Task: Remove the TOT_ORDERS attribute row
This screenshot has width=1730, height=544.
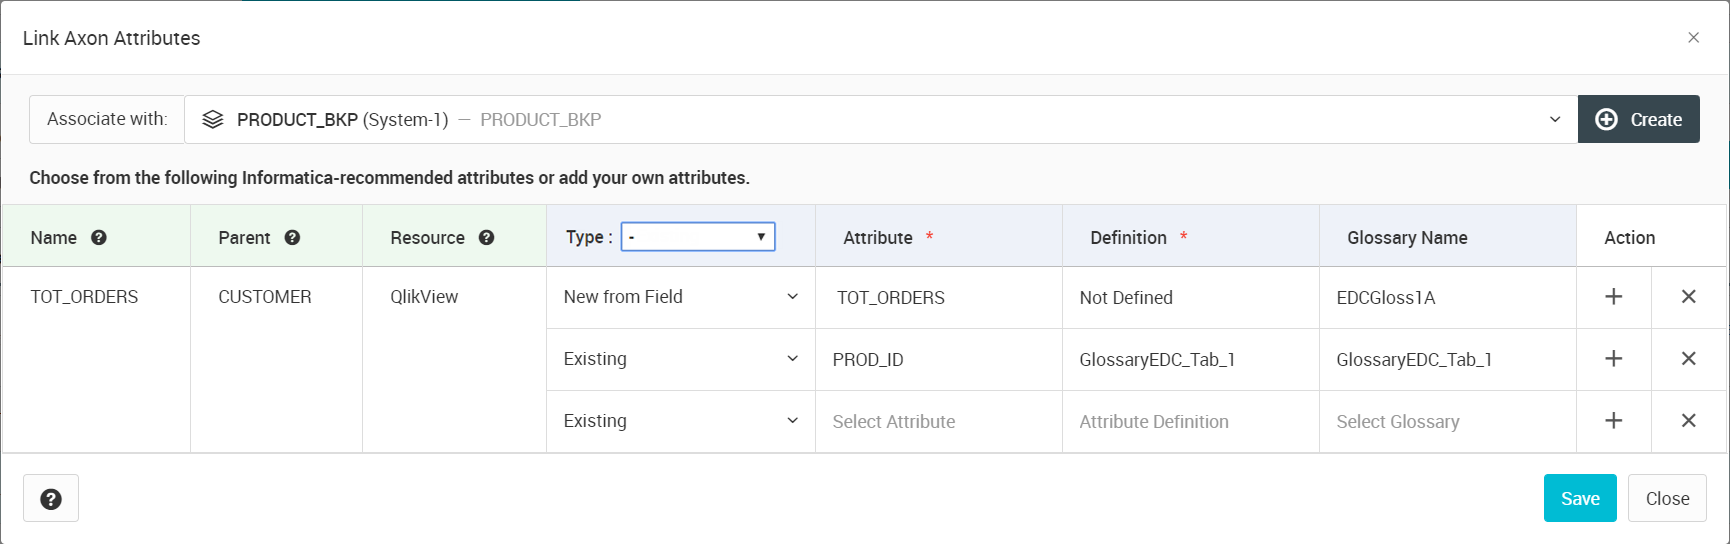Action: 1688,297
